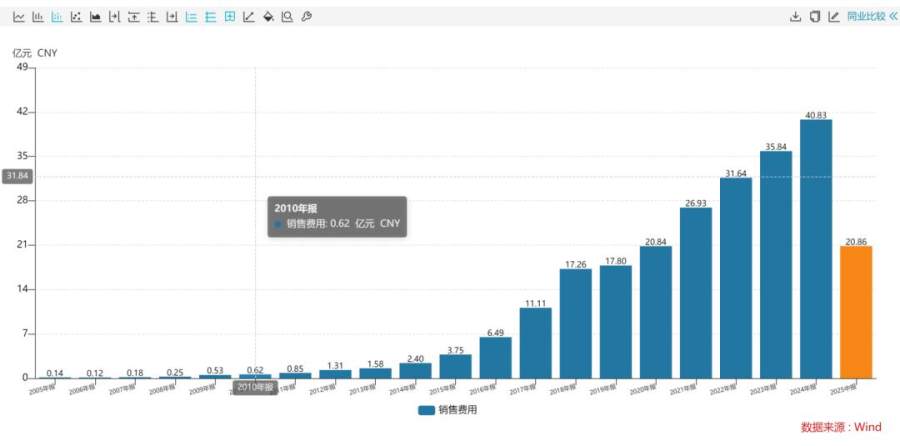Click the 数据来源 Wind source text

[x=840, y=428]
